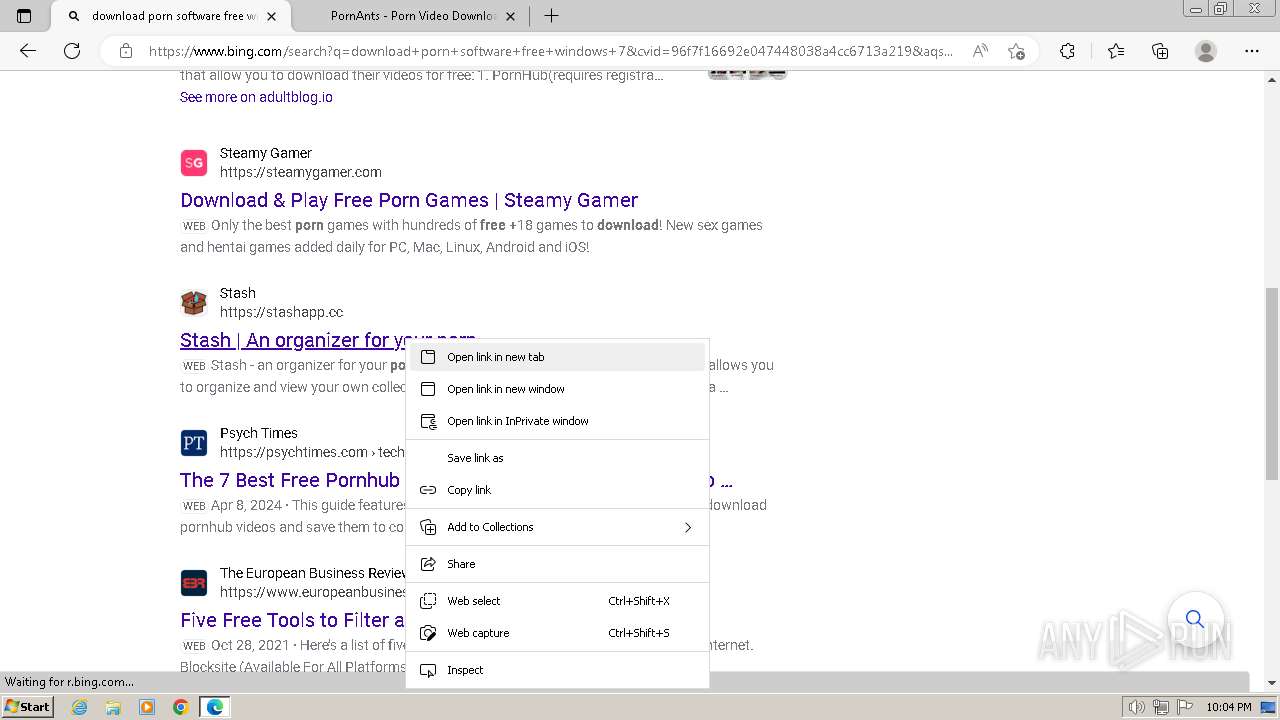Open Windows Explorer folder in taskbar
1280x720 pixels.
point(113,707)
